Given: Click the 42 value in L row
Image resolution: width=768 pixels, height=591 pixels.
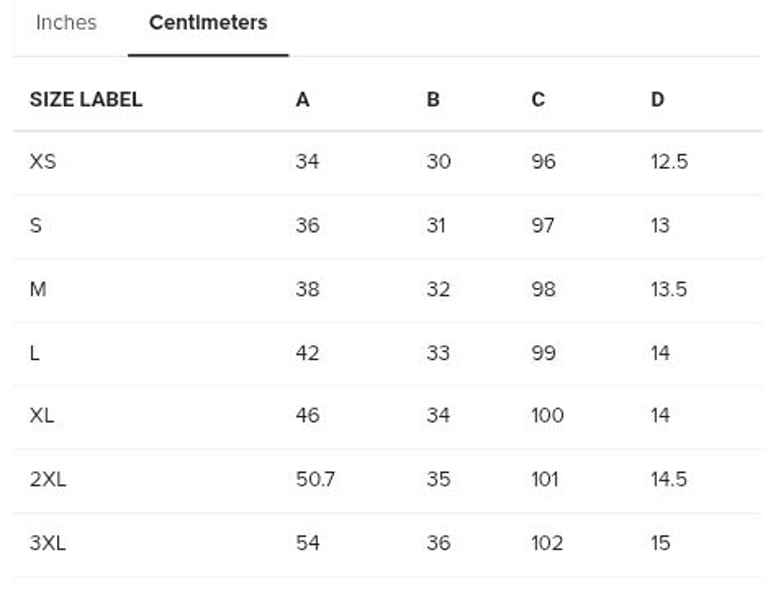Looking at the screenshot, I should (x=307, y=353).
